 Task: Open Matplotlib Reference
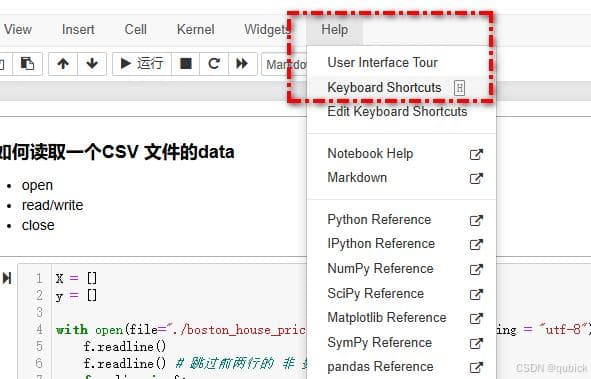[x=401, y=318]
